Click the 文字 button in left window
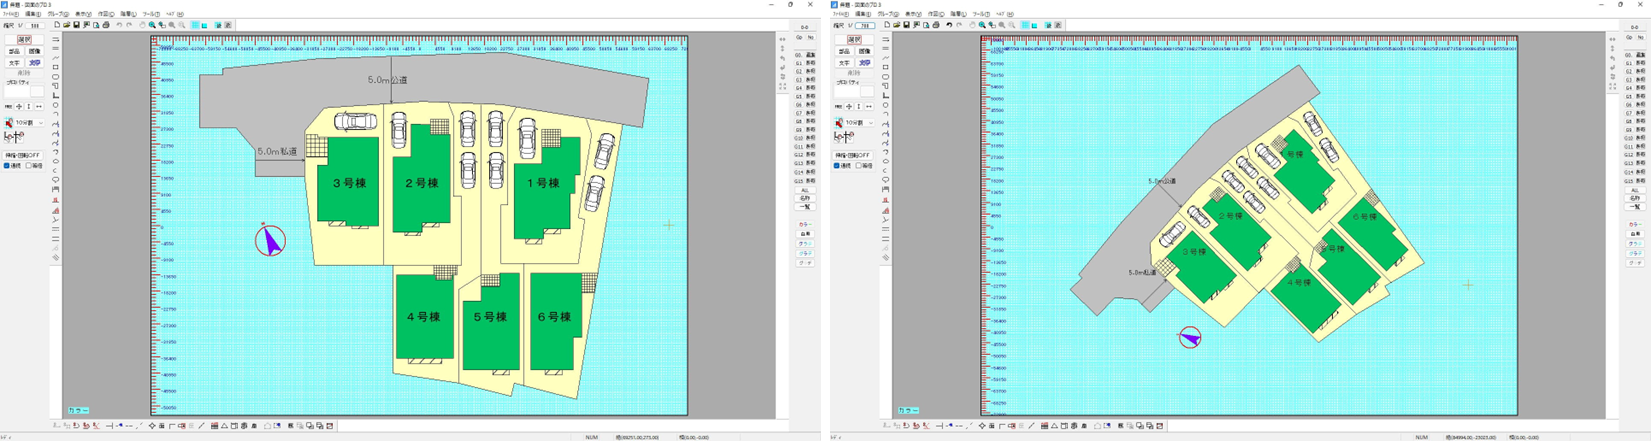Image resolution: width=1651 pixels, height=441 pixels. point(14,62)
